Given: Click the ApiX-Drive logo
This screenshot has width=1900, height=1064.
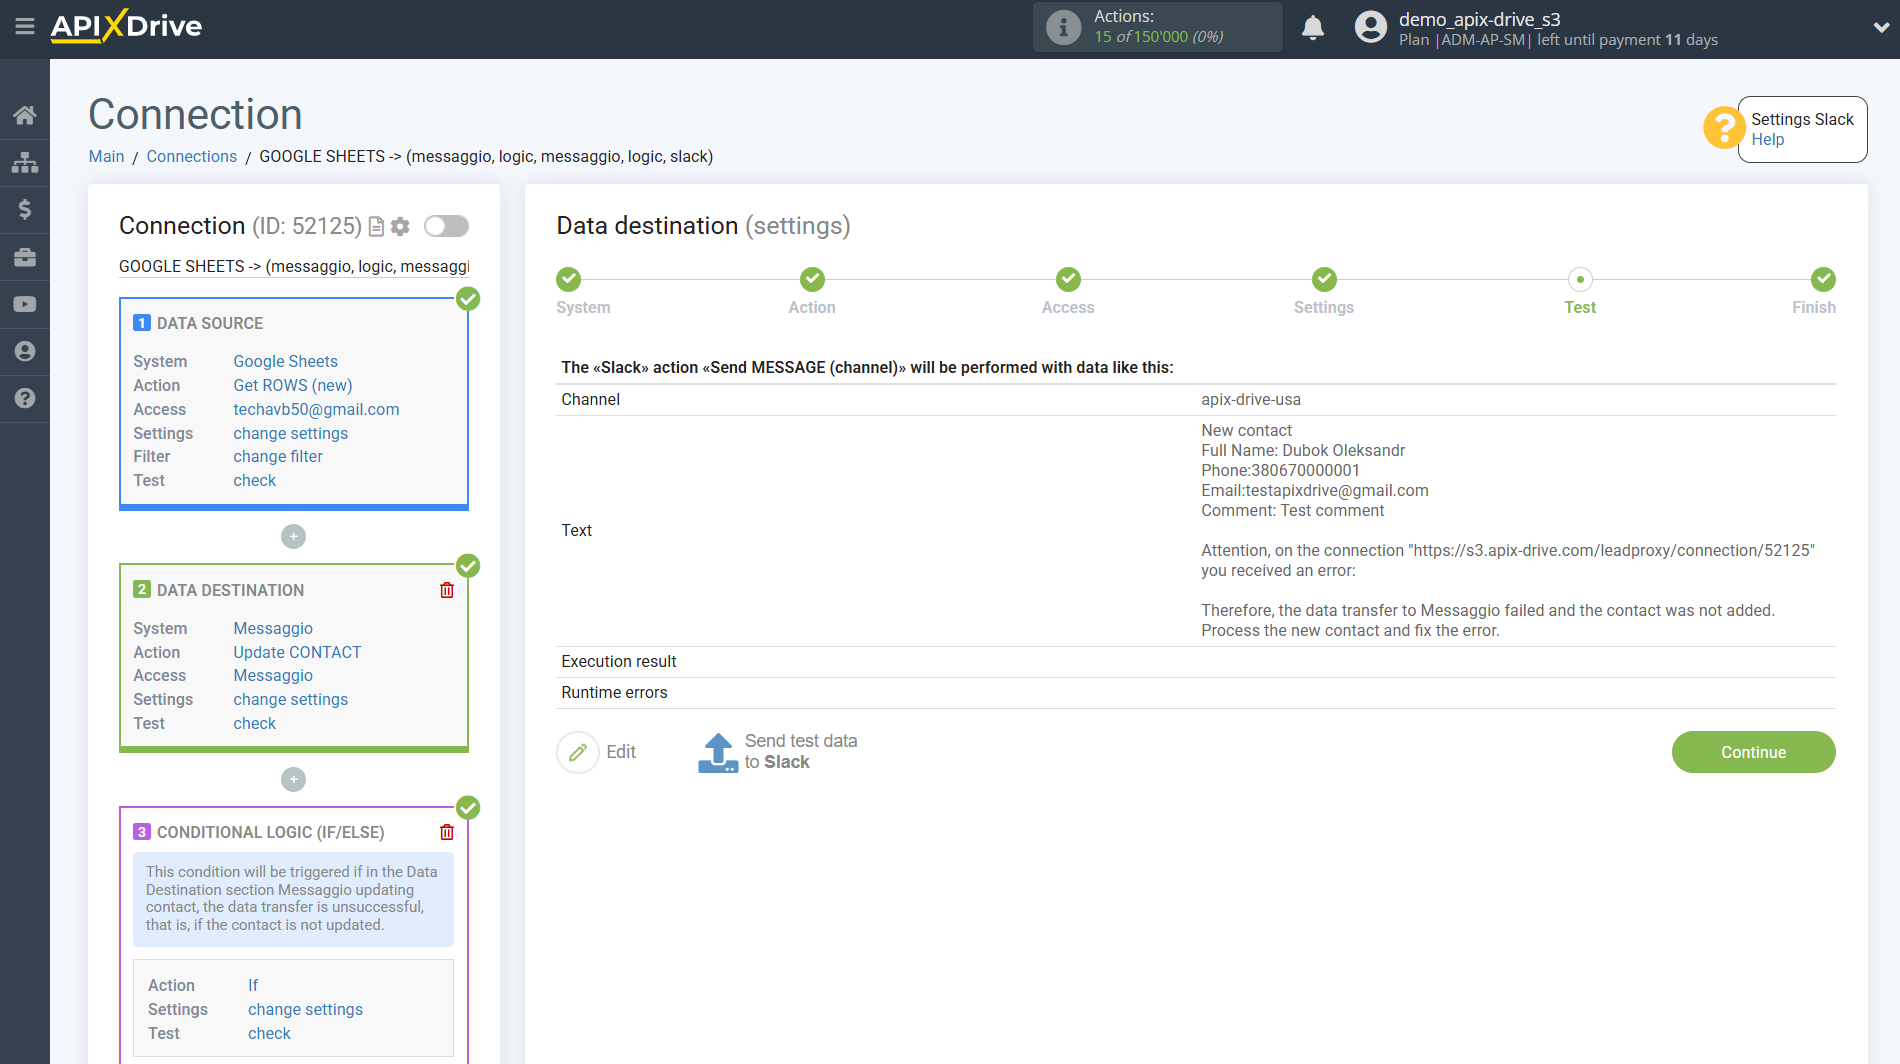Looking at the screenshot, I should (x=126, y=26).
